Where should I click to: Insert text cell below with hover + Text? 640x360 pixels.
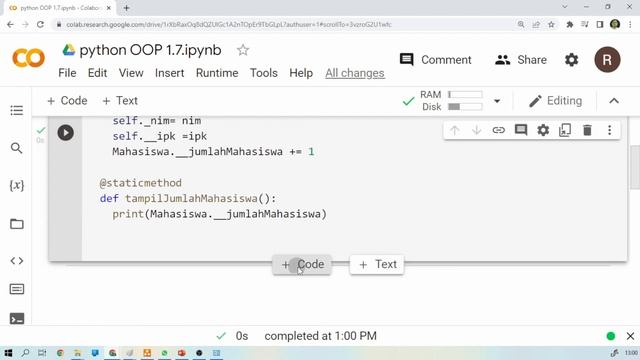377,264
